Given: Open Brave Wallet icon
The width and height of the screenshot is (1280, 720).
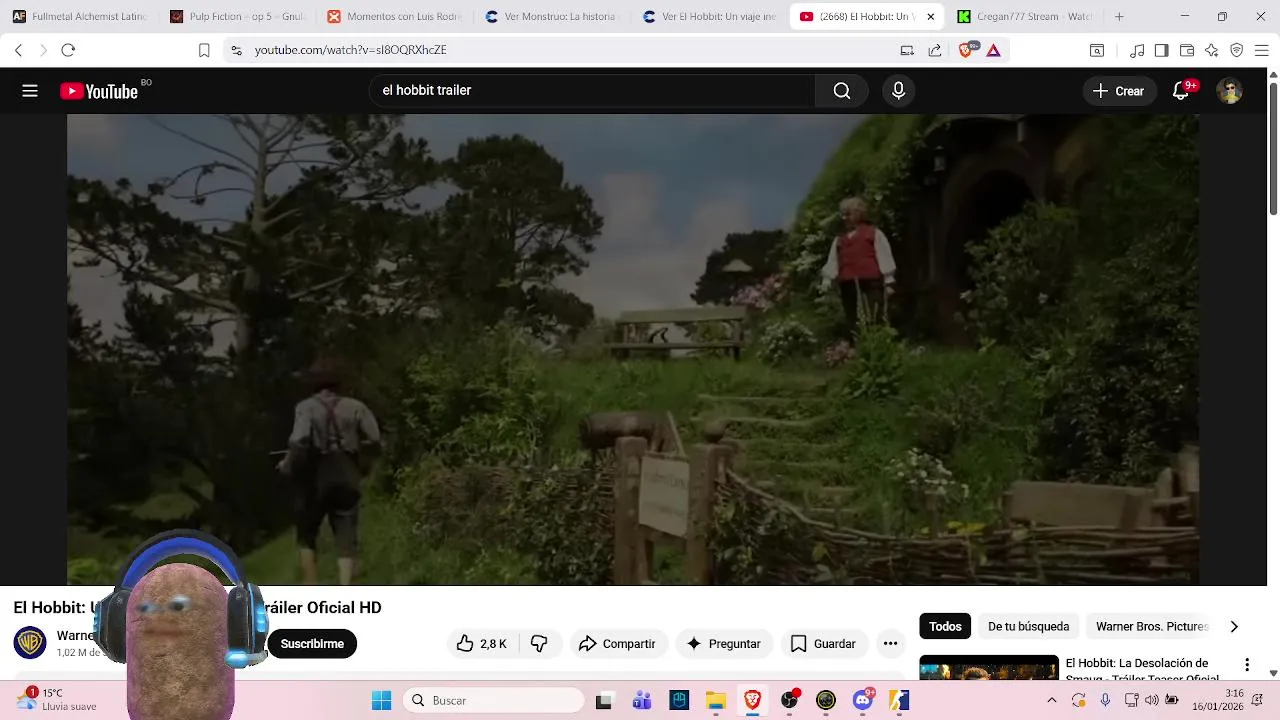Looking at the screenshot, I should coord(1187,50).
